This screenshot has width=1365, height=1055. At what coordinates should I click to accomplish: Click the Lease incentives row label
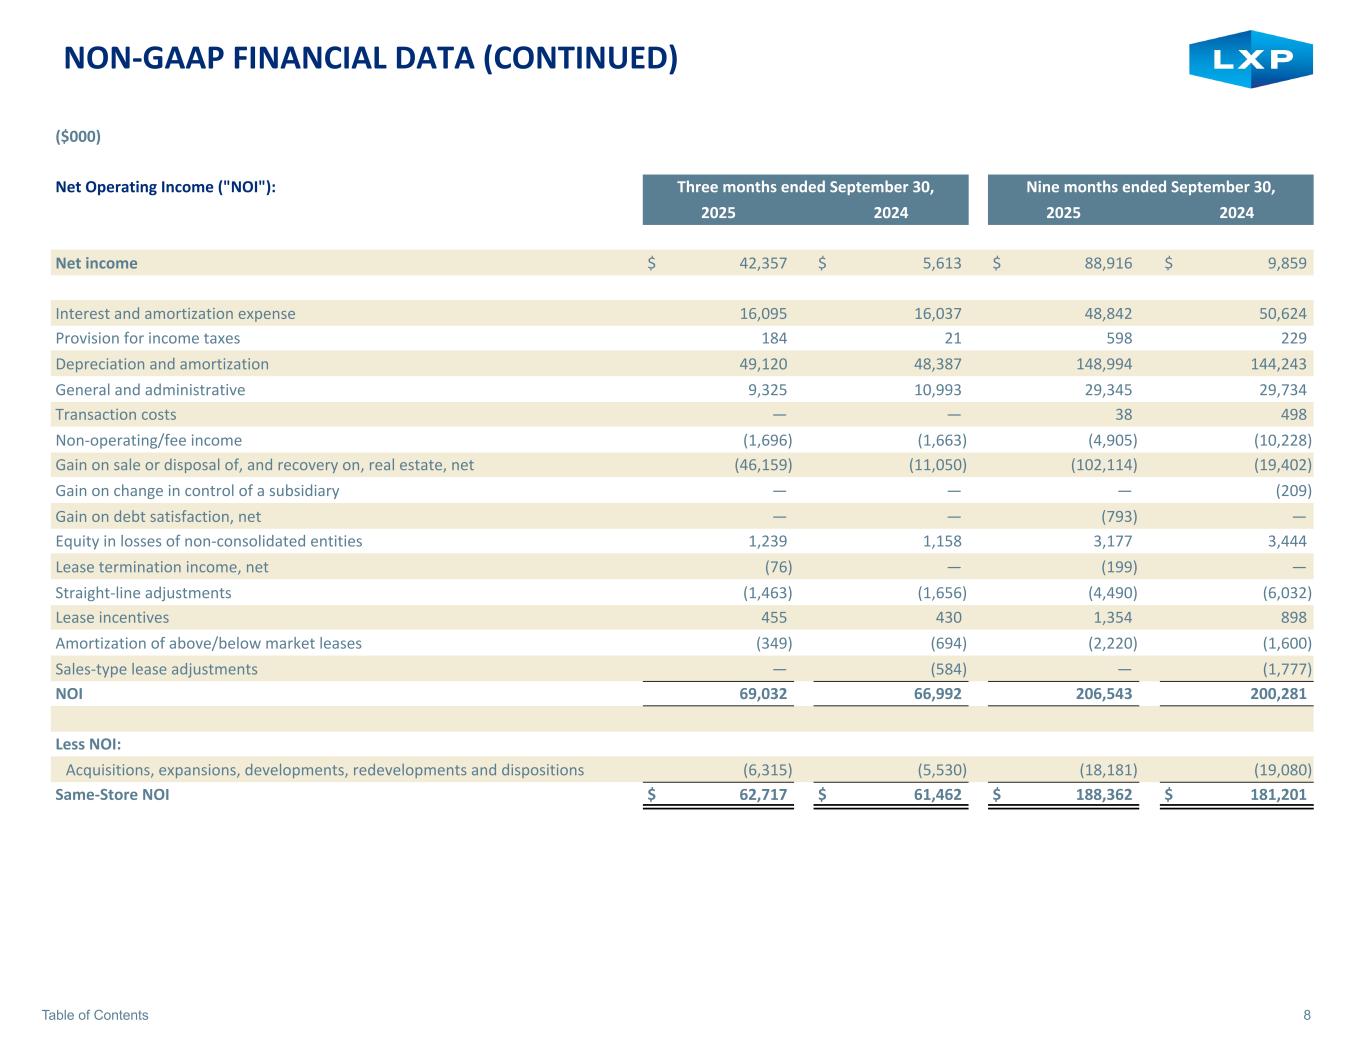click(x=112, y=618)
